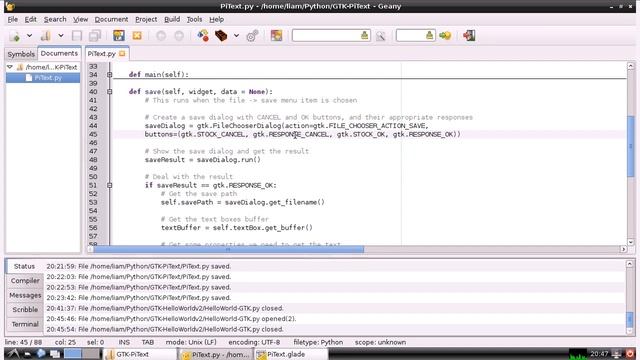Clear the go-to-line field icon
The image size is (640, 360).
429,36
